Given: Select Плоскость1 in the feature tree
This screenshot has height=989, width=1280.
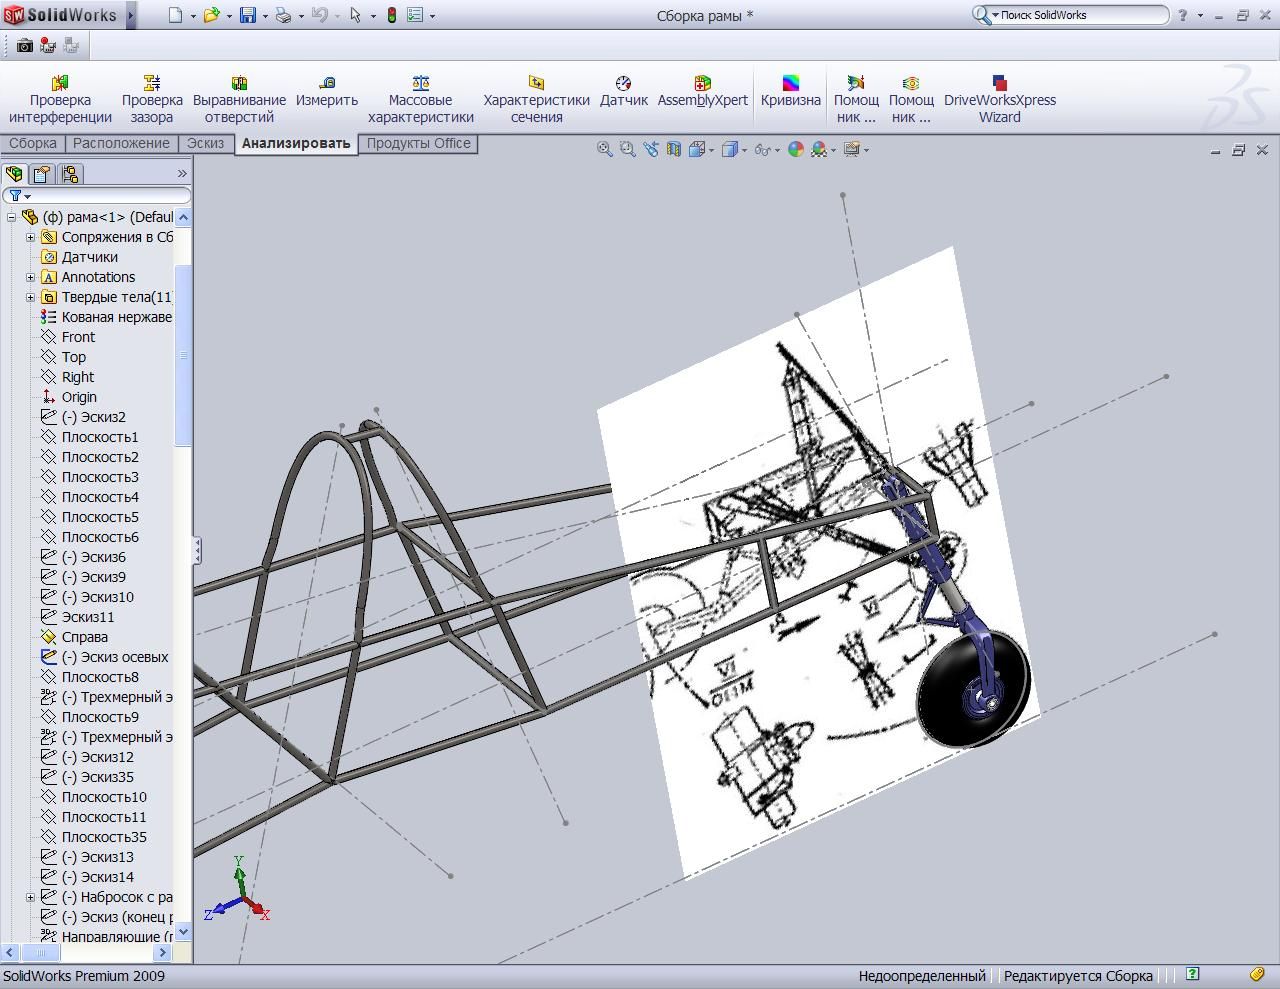Looking at the screenshot, I should click(x=100, y=437).
